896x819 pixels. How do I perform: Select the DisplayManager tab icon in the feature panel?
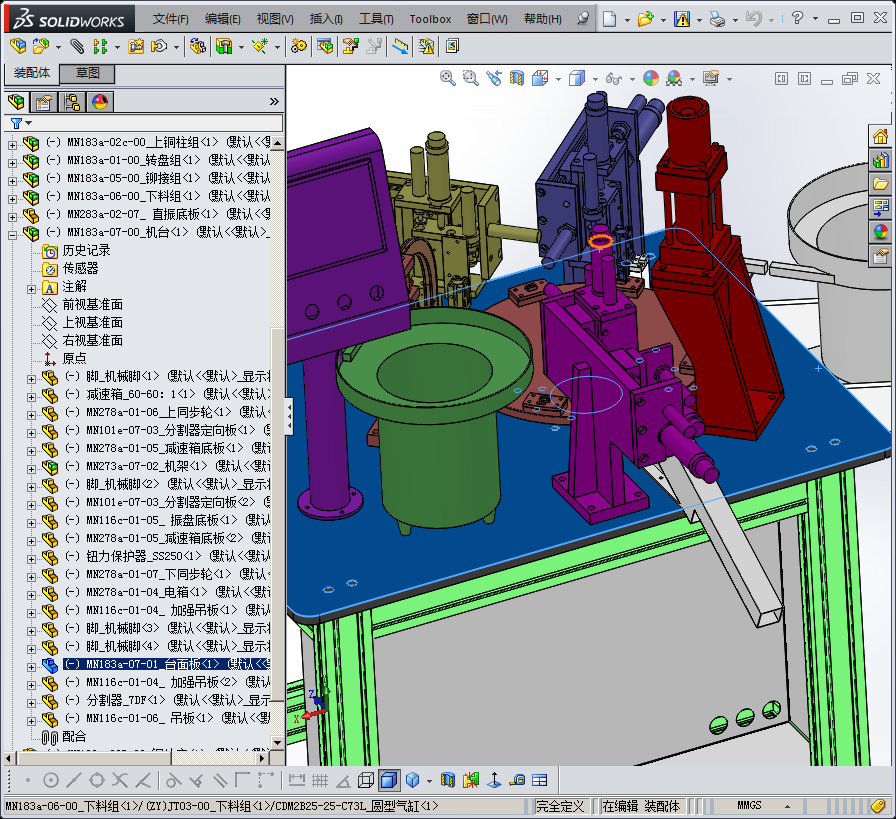(100, 101)
